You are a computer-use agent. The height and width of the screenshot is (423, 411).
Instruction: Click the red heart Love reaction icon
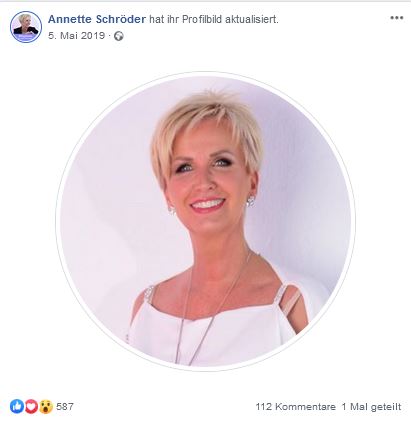tap(31, 406)
